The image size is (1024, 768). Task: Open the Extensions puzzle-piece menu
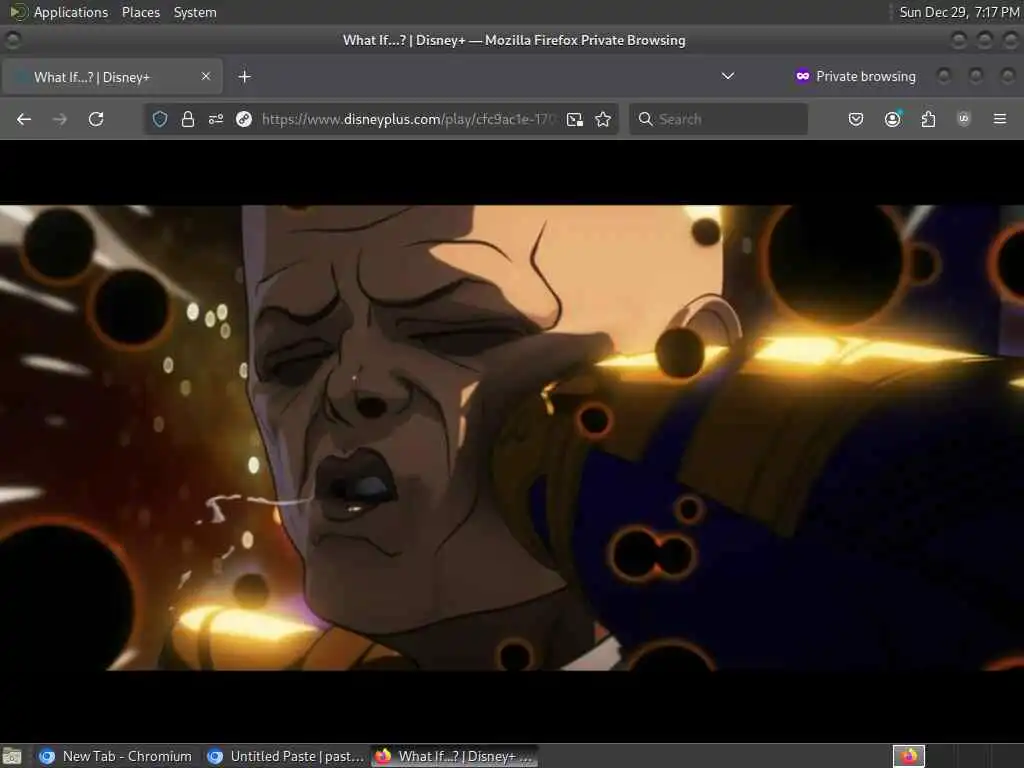(x=928, y=119)
